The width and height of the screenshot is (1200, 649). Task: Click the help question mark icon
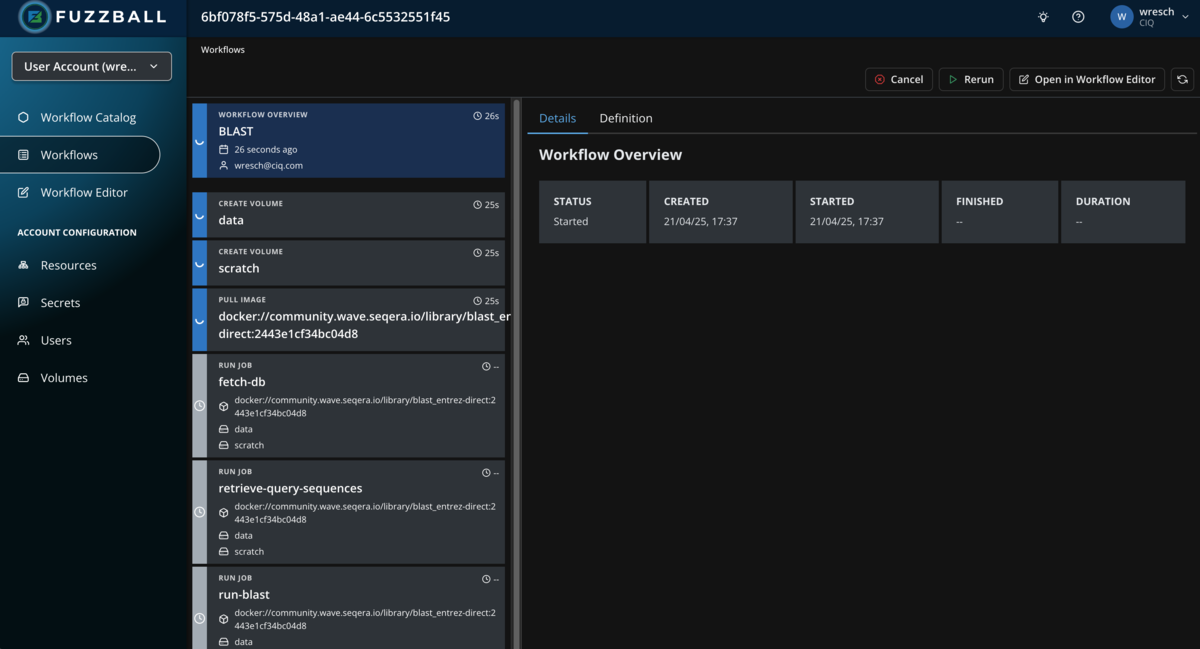(x=1077, y=17)
